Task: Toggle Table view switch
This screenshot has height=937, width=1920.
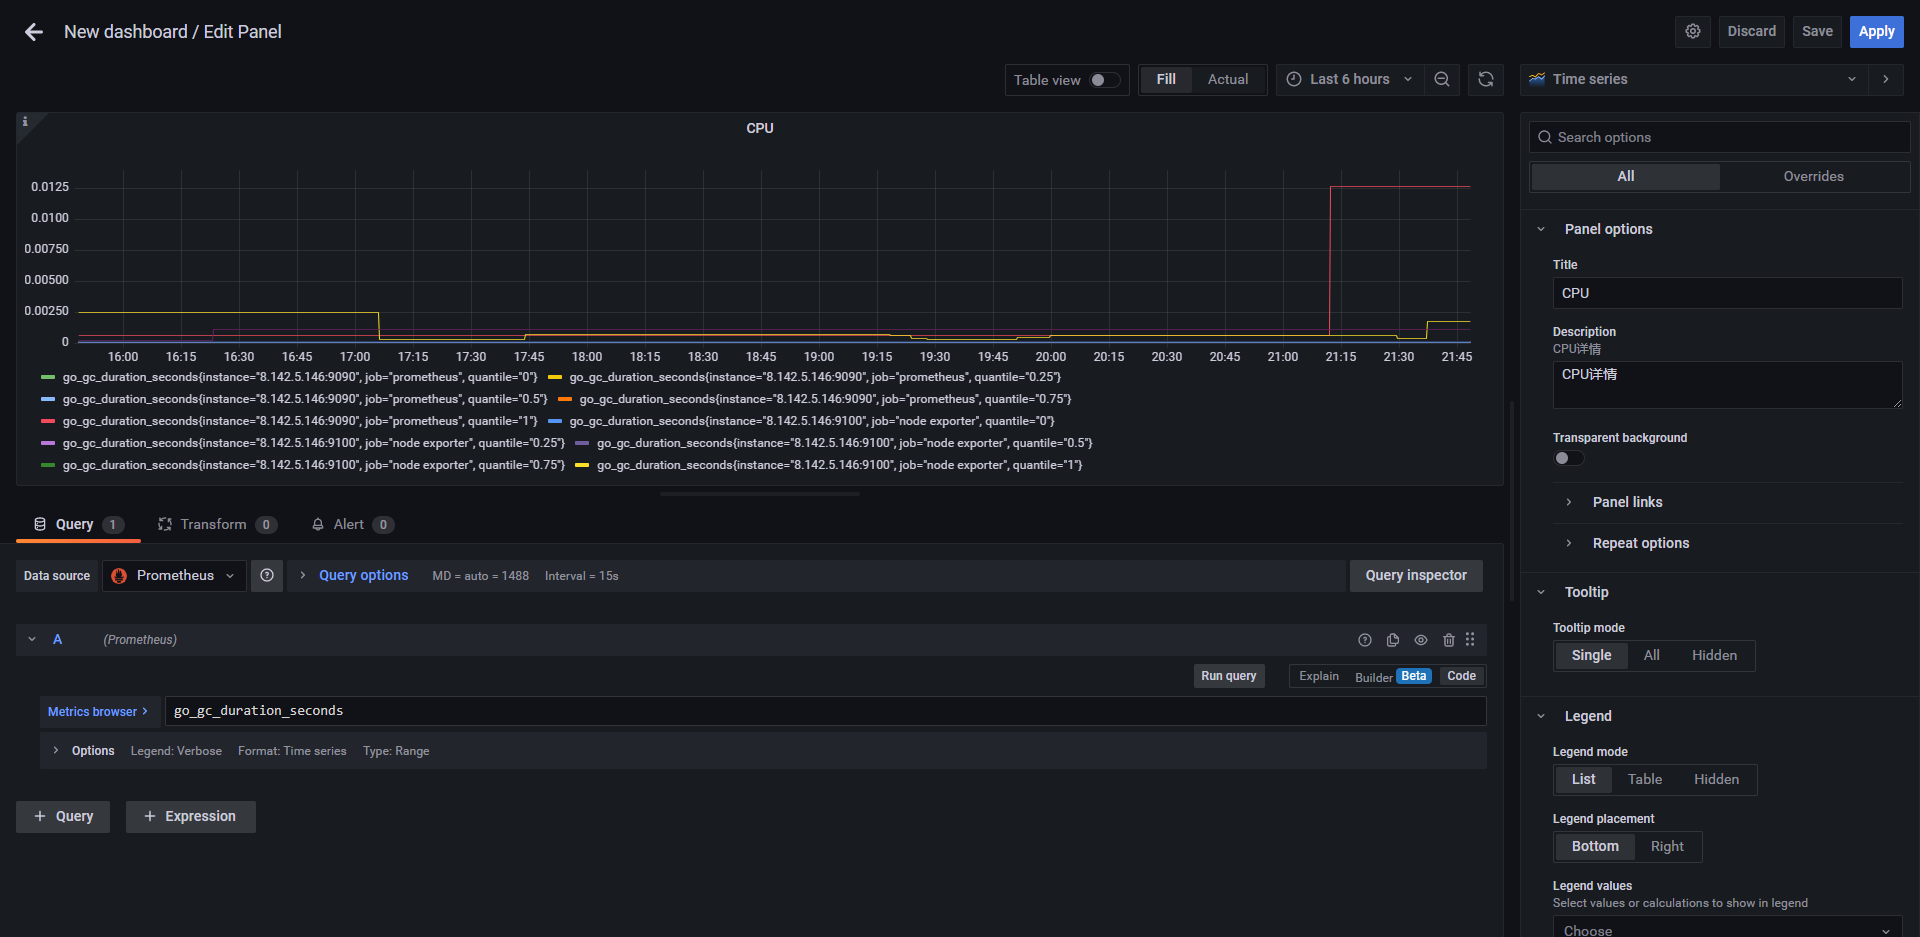Action: [x=1104, y=80]
